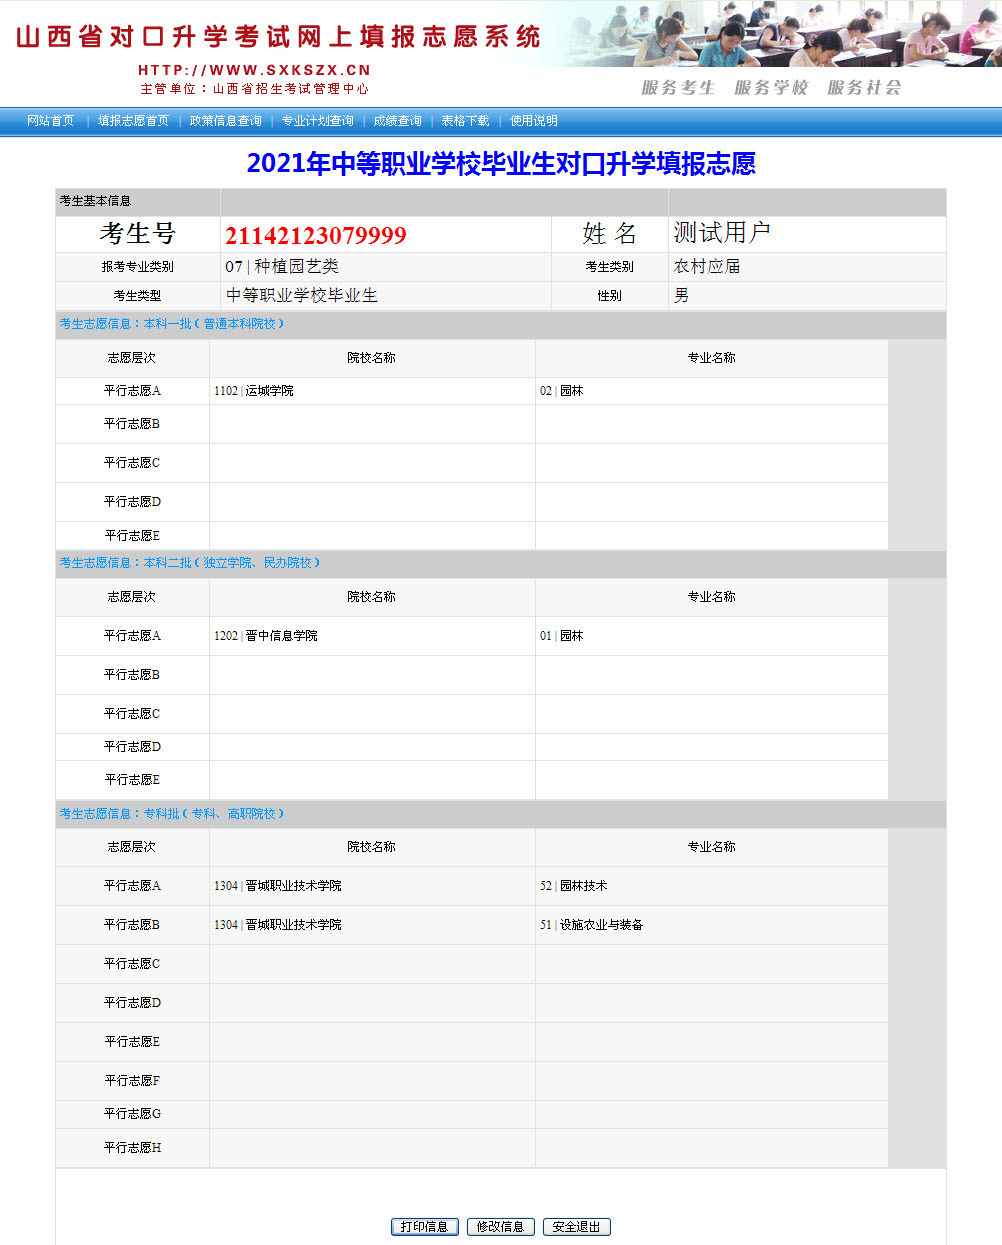Image resolution: width=1002 pixels, height=1245 pixels.
Task: Click the name value 测试用户
Action: point(721,233)
